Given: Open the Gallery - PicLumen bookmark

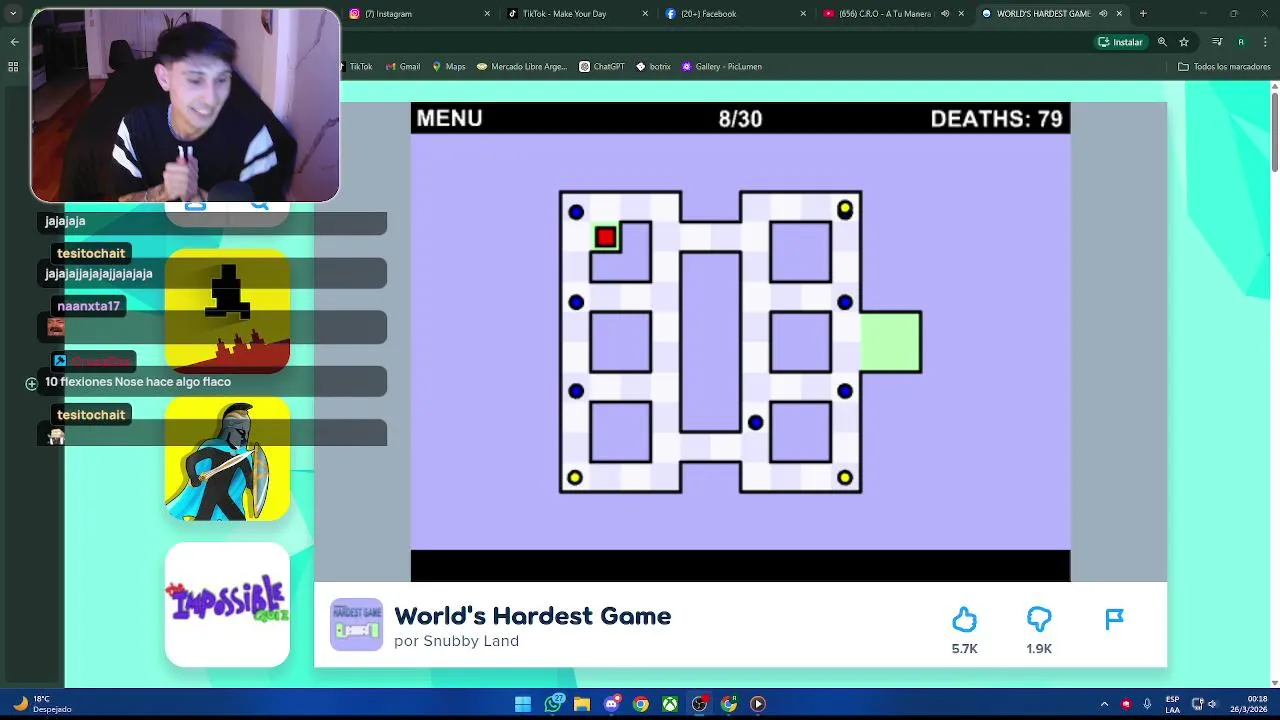Looking at the screenshot, I should point(722,67).
